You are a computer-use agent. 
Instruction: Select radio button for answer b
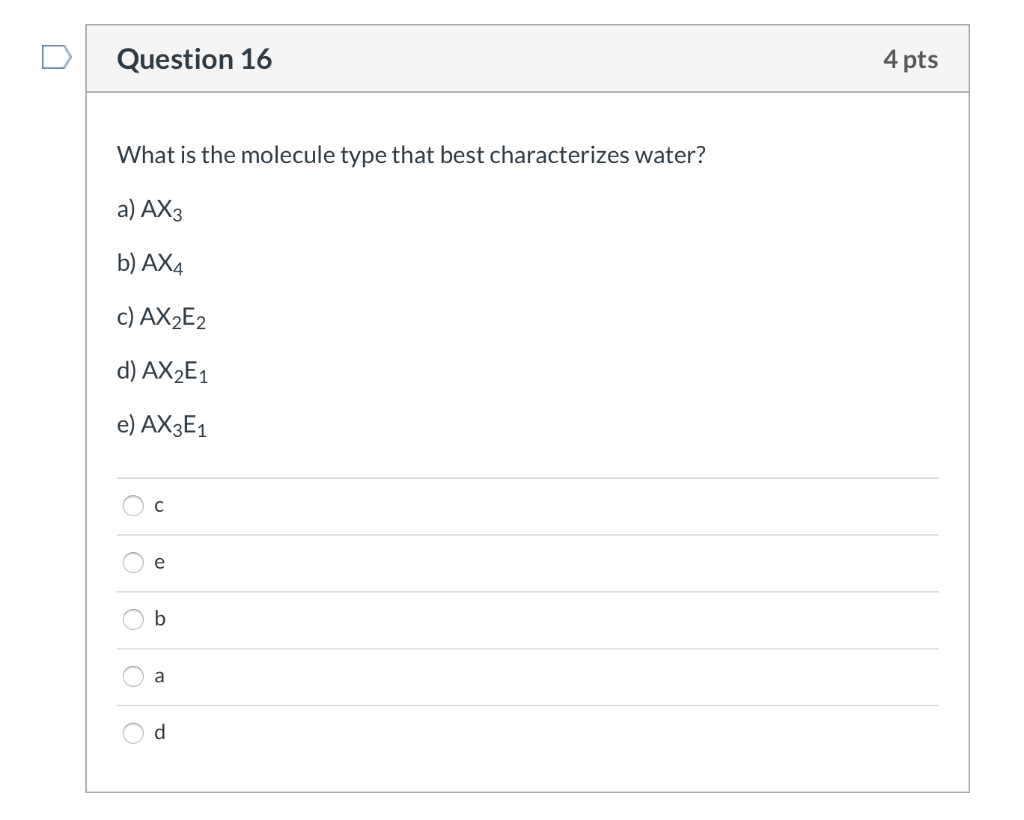click(x=133, y=620)
